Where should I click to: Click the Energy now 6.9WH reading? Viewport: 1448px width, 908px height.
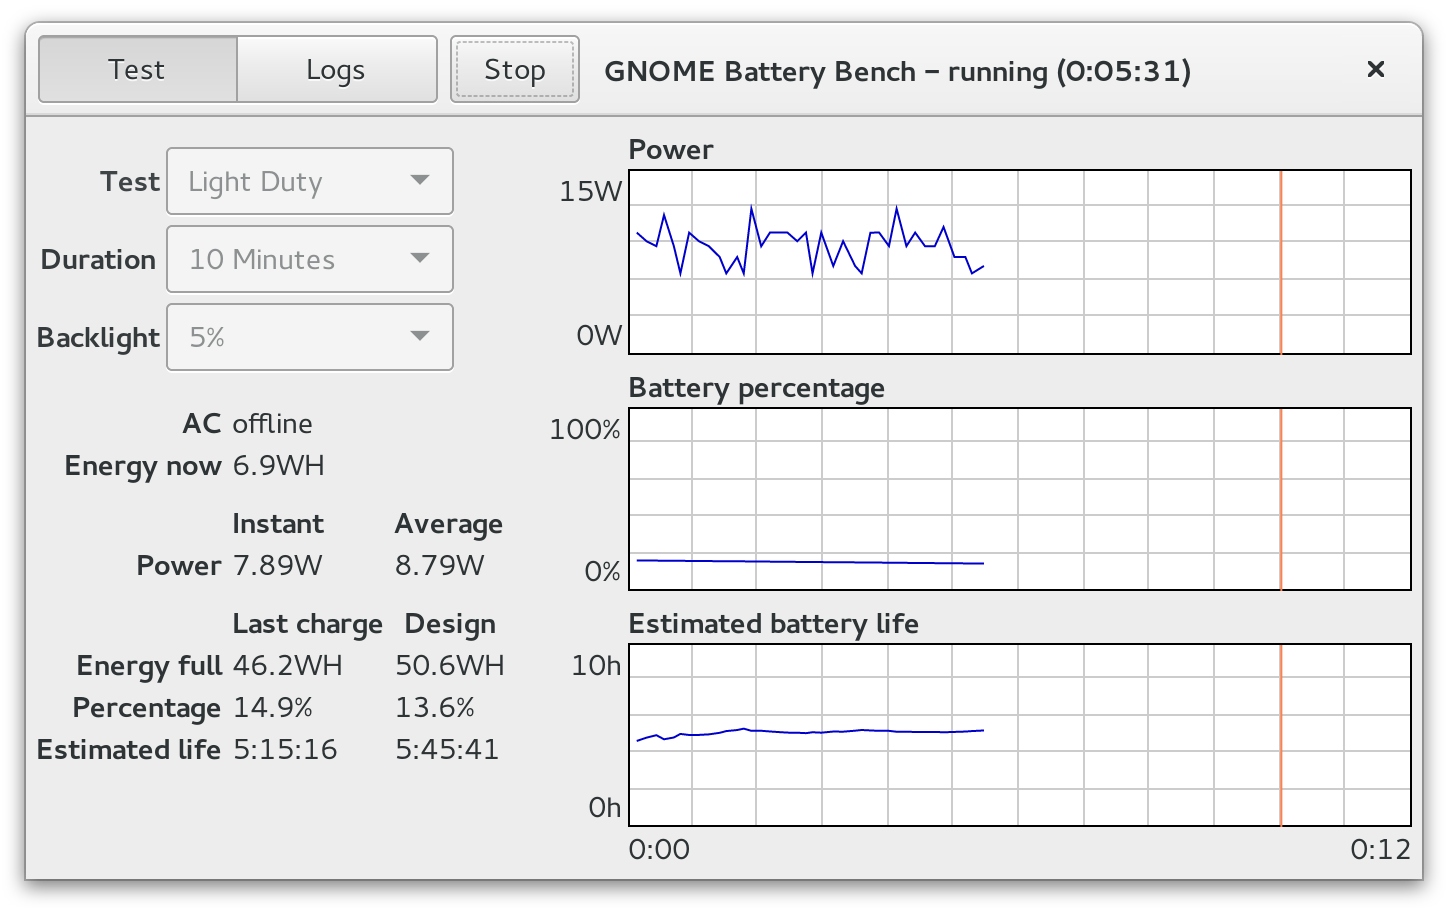278,466
